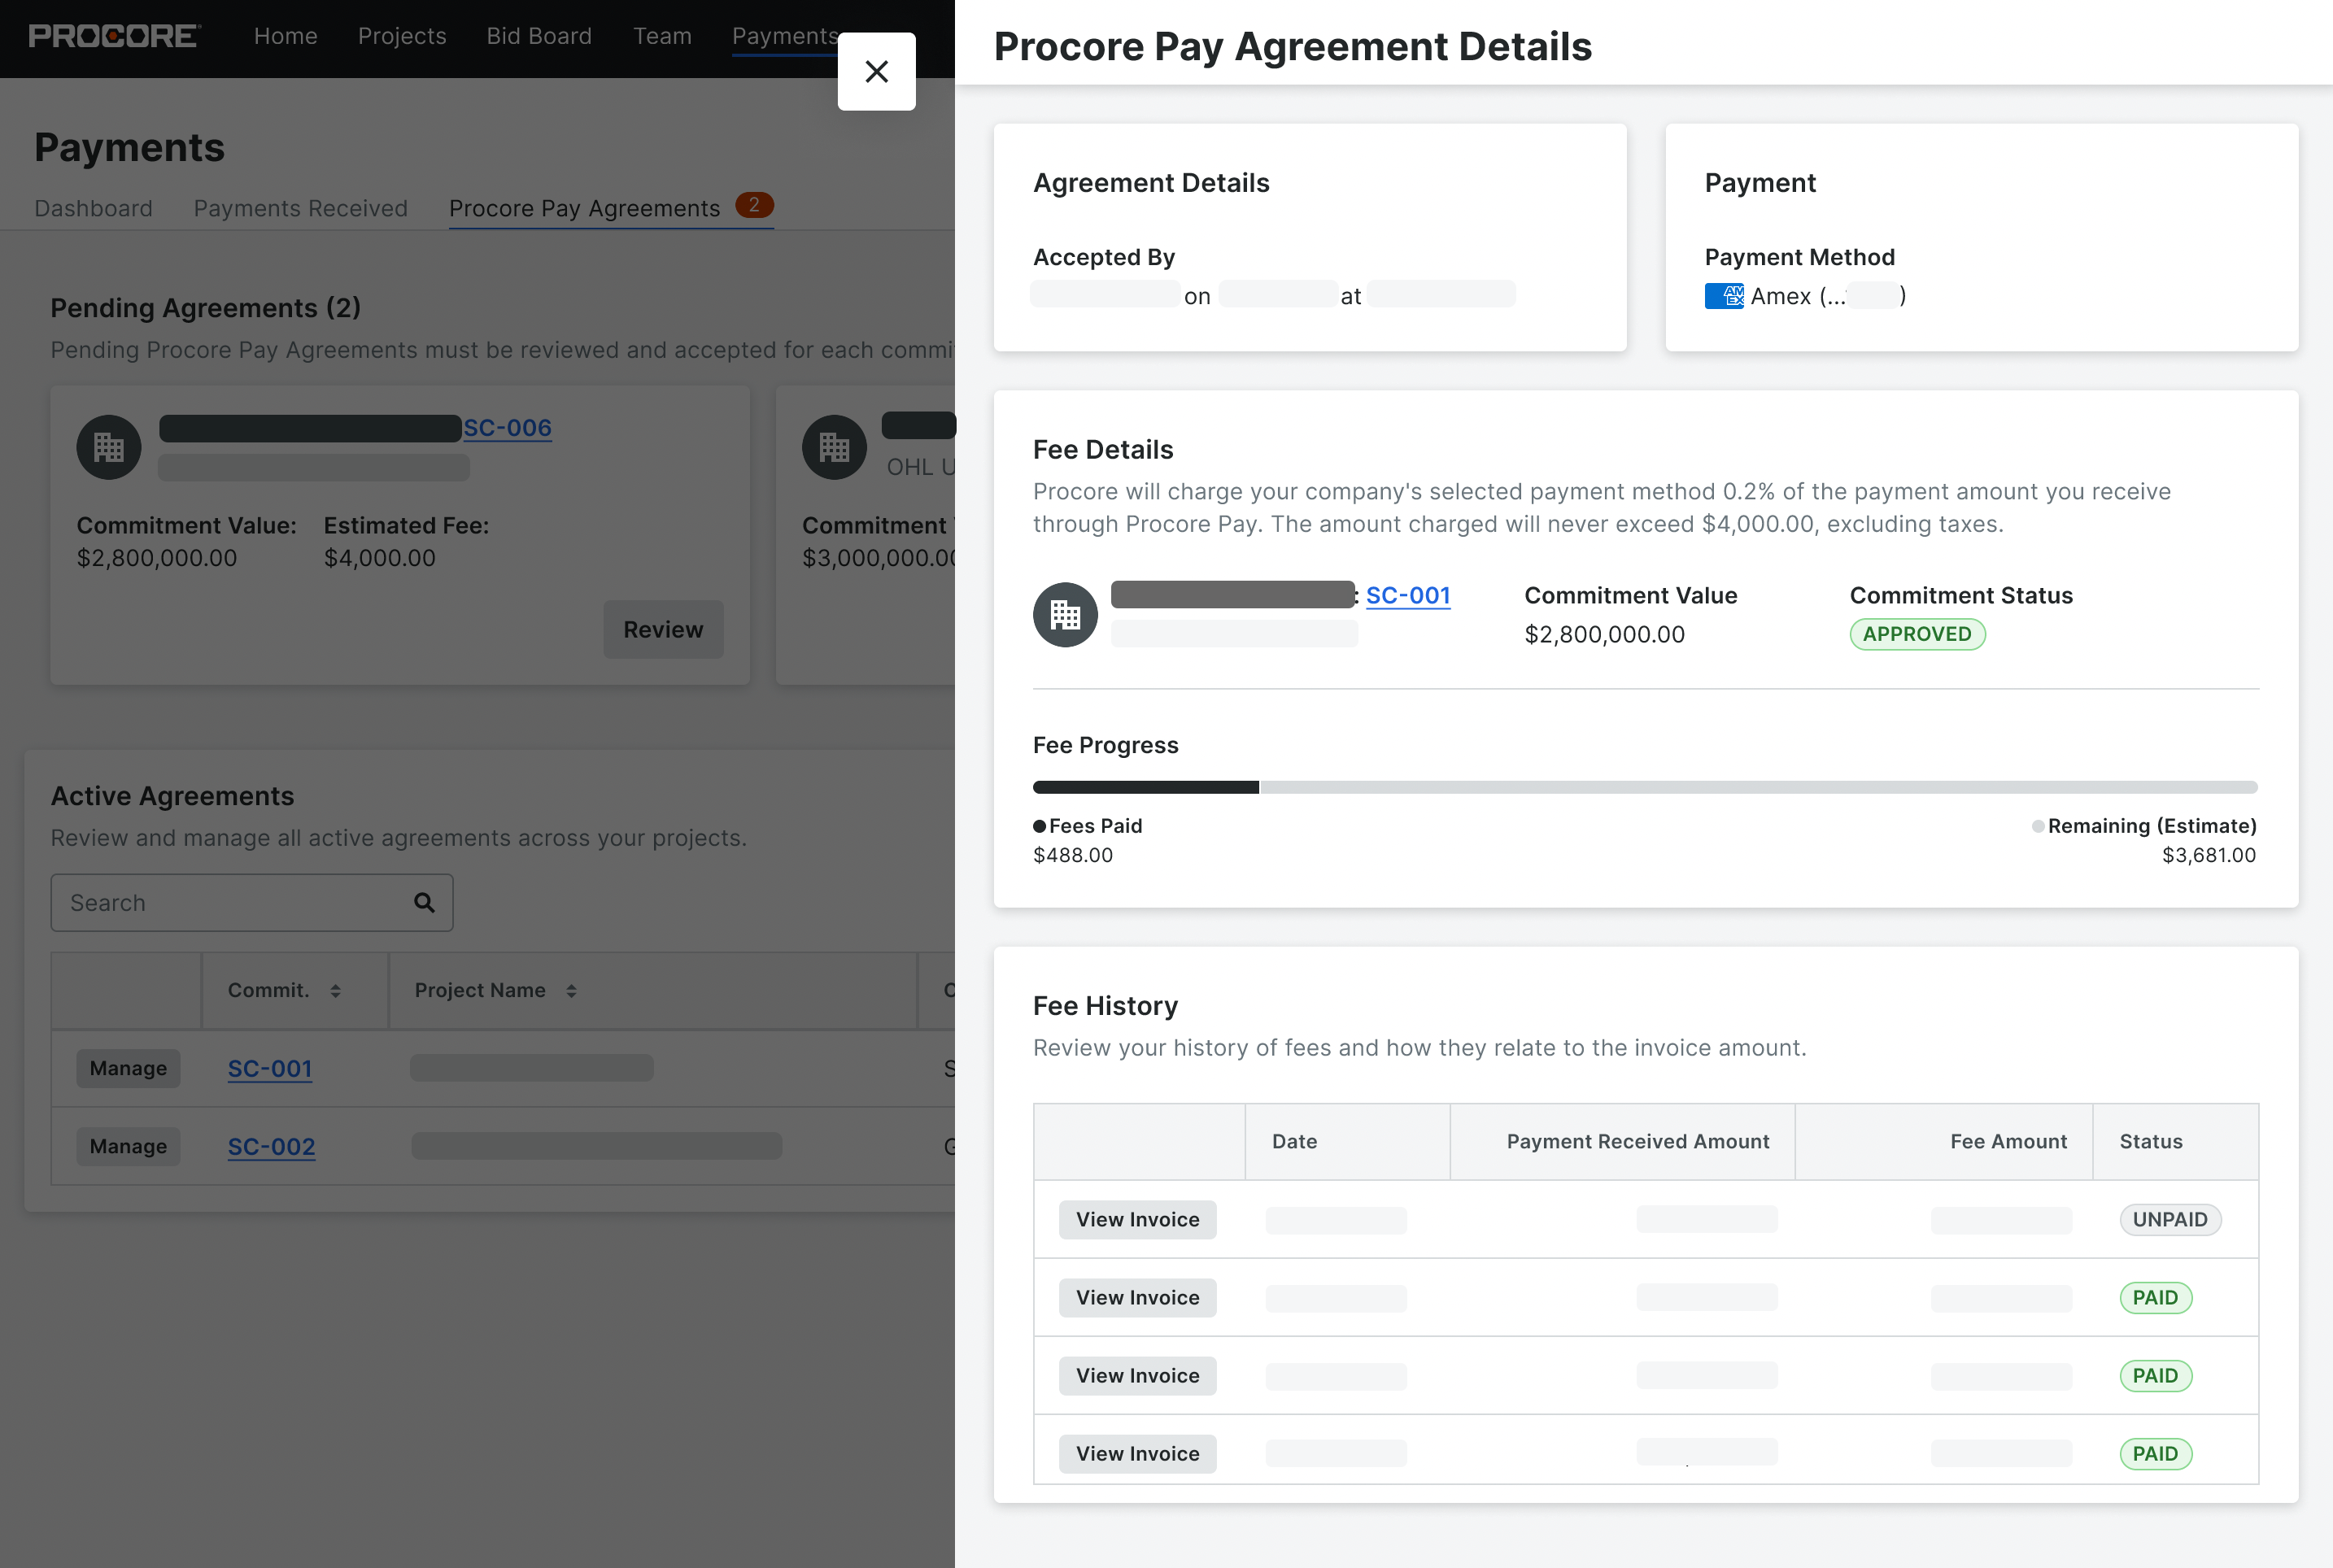Click the building icon on the SC-006 pending card

pos(109,447)
